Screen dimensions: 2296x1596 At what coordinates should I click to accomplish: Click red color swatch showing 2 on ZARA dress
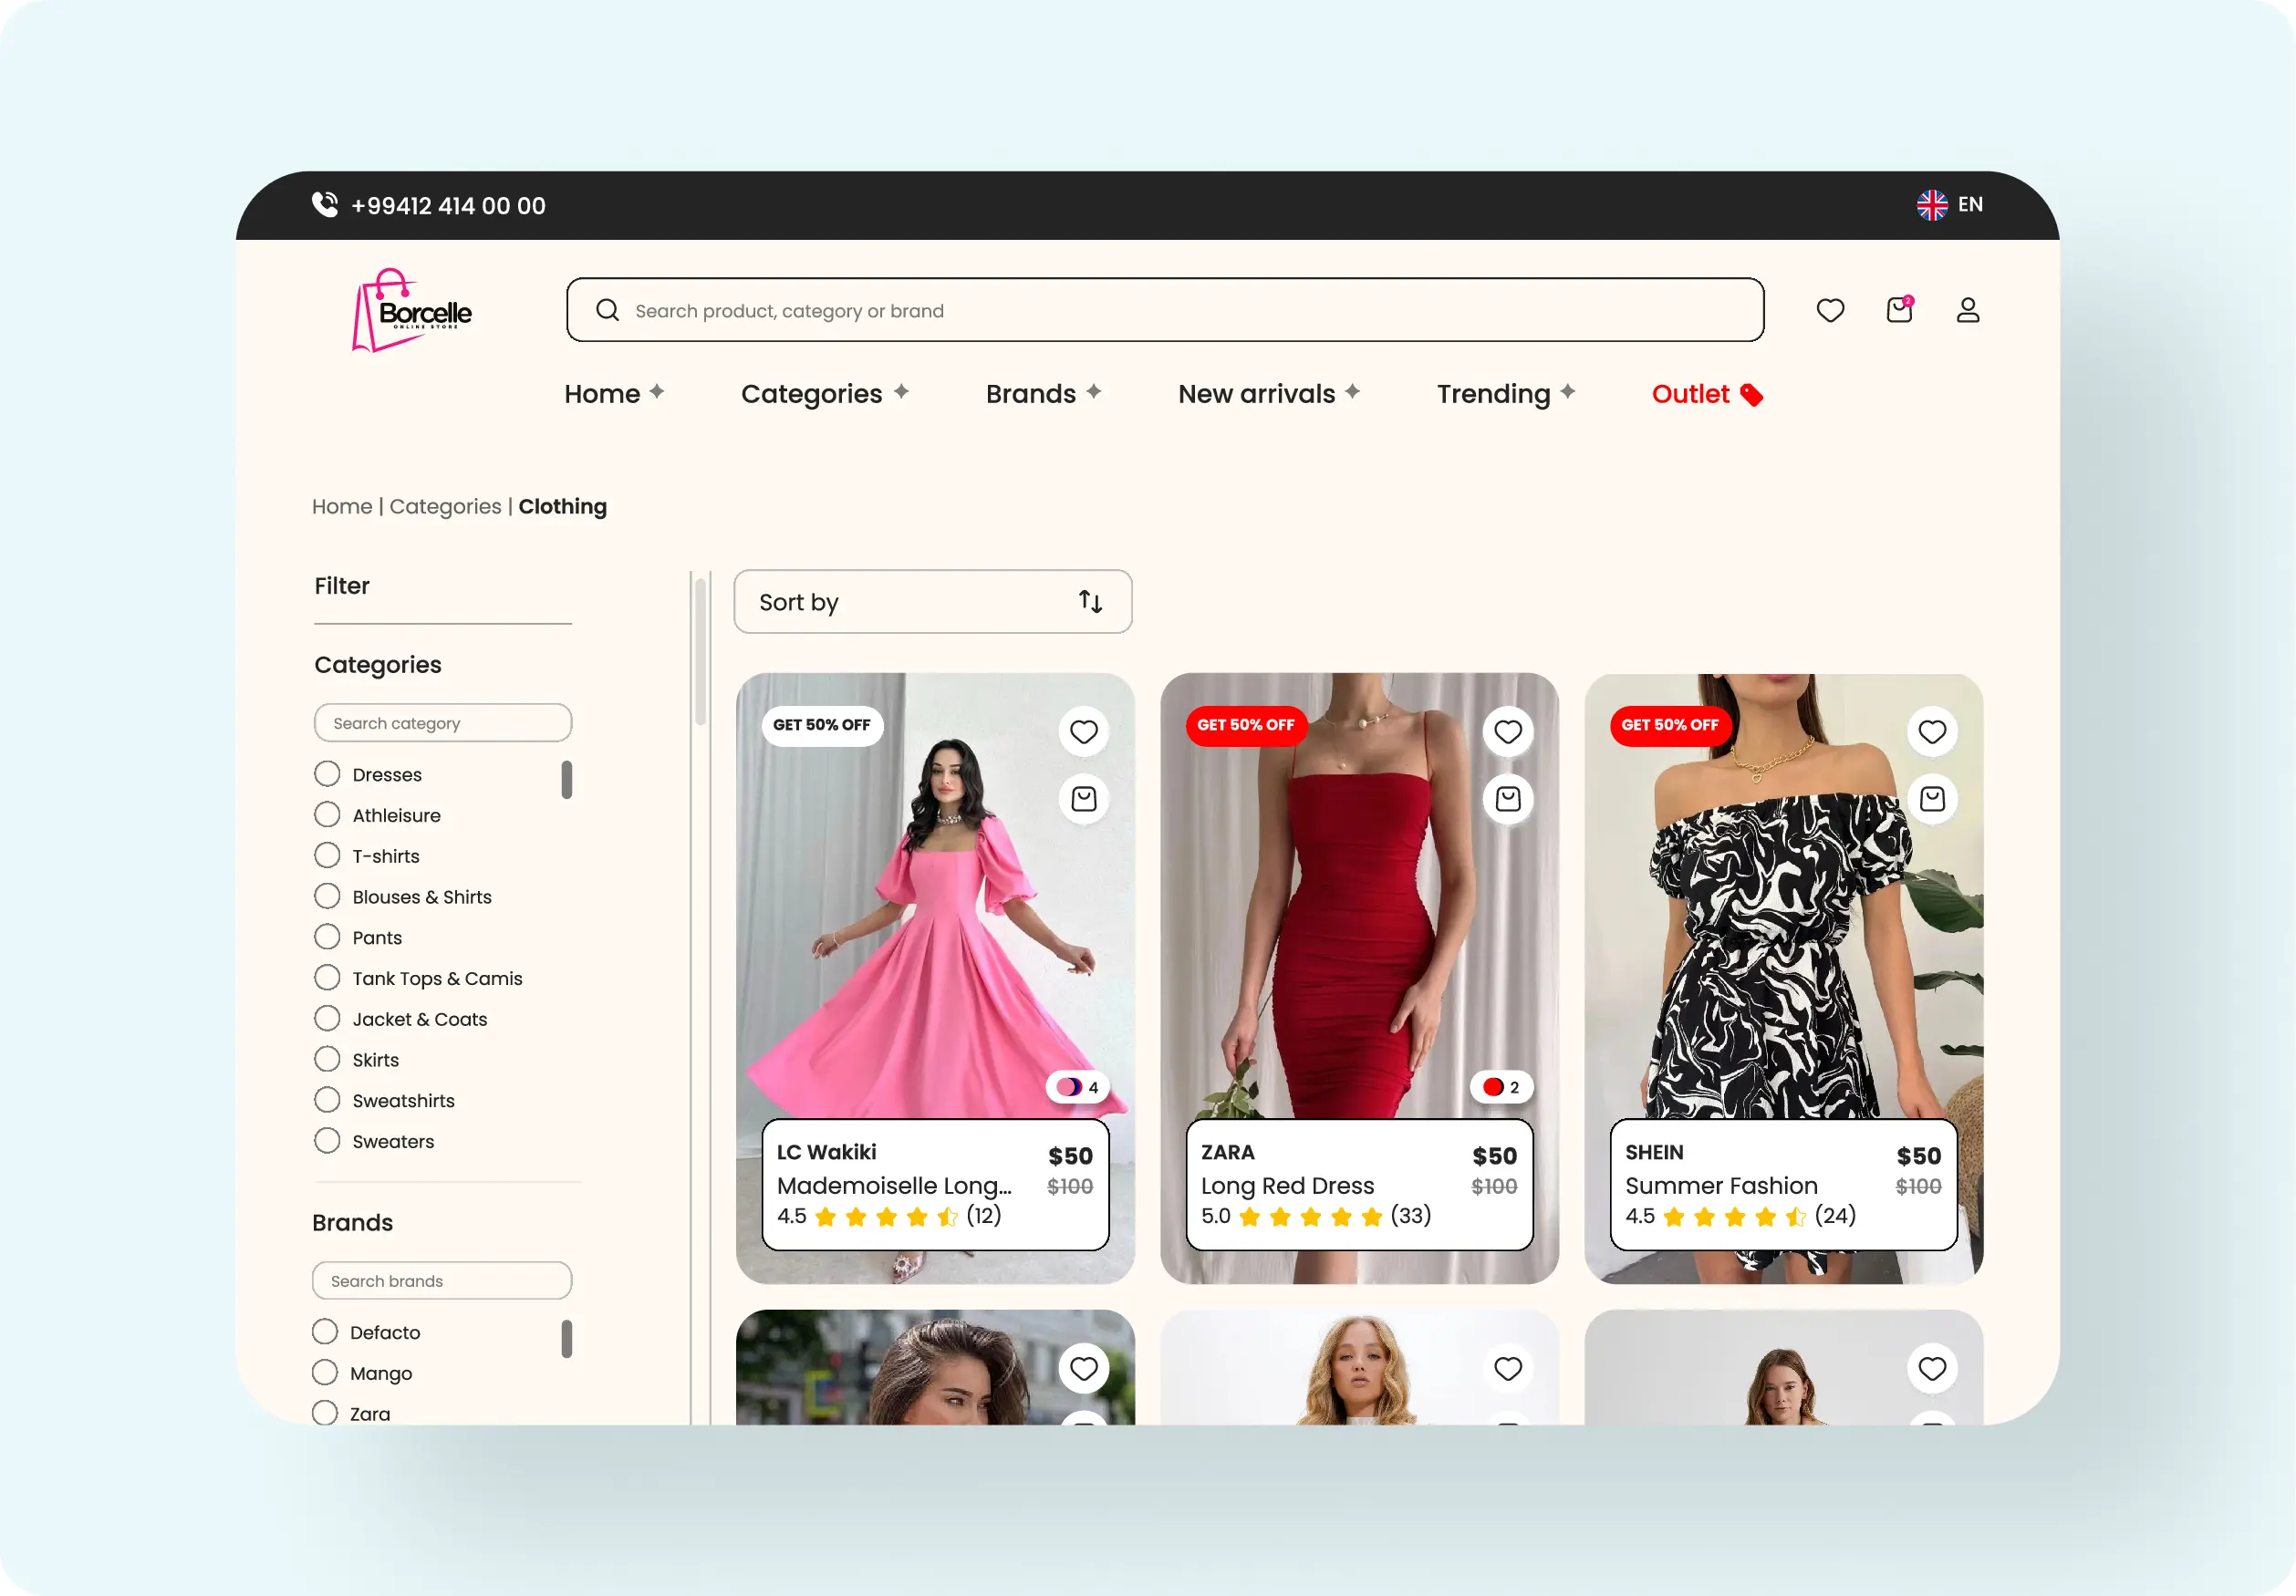pyautogui.click(x=1501, y=1087)
